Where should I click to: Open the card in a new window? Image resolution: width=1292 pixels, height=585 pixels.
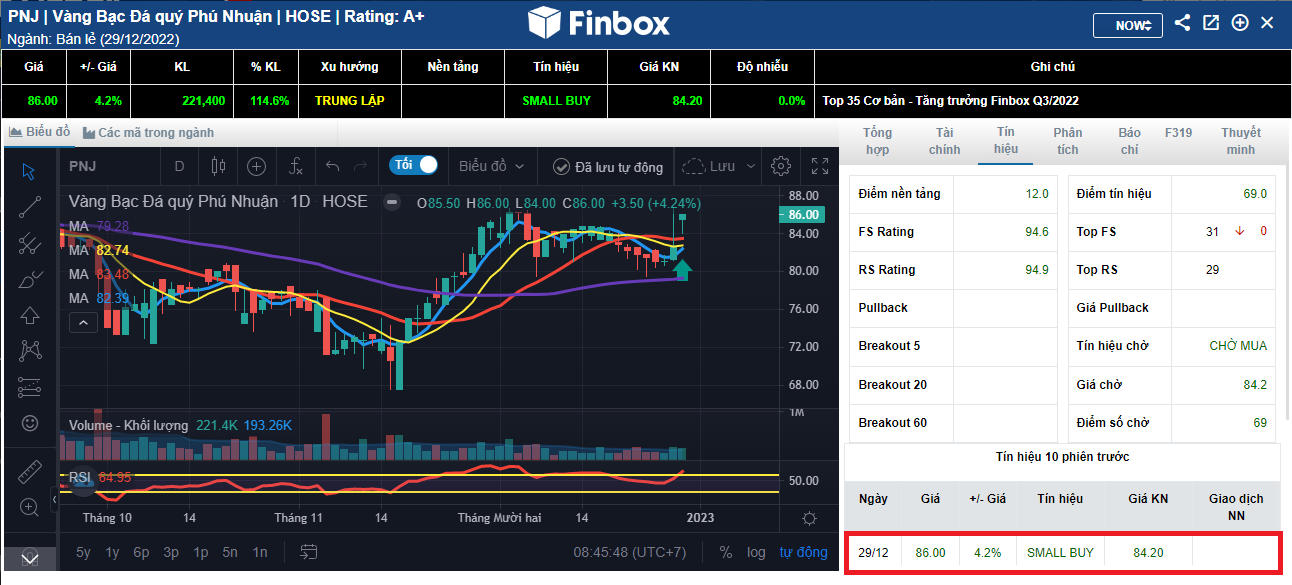[x=1211, y=23]
